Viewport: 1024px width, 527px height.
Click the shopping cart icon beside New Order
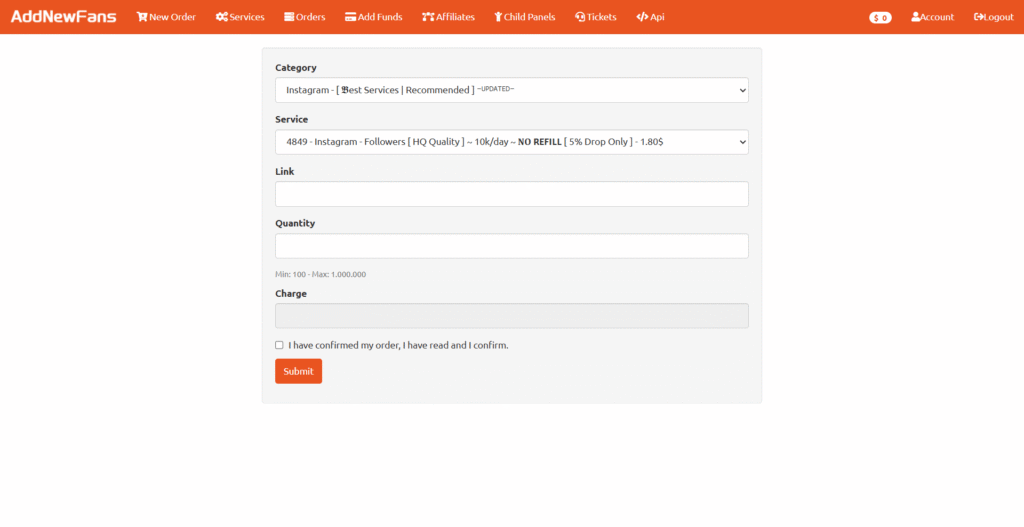142,17
